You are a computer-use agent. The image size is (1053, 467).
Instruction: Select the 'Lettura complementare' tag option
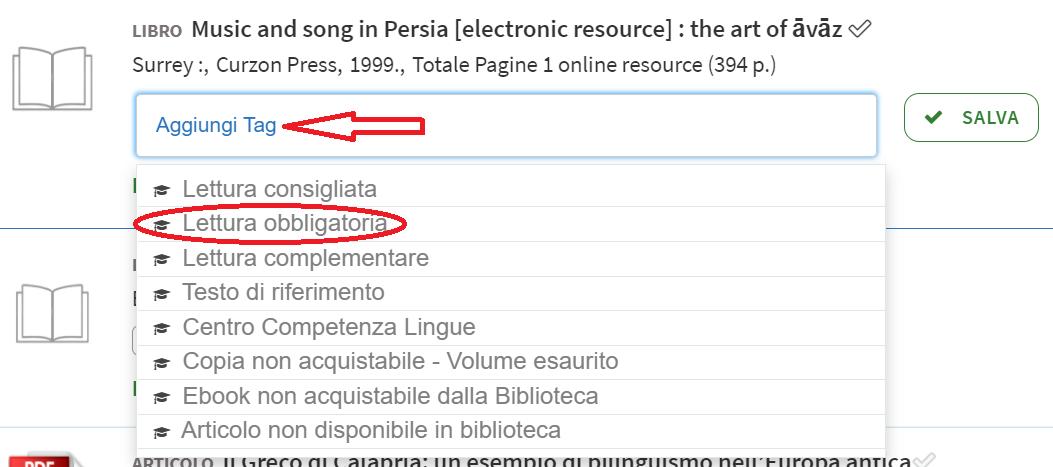pyautogui.click(x=305, y=258)
